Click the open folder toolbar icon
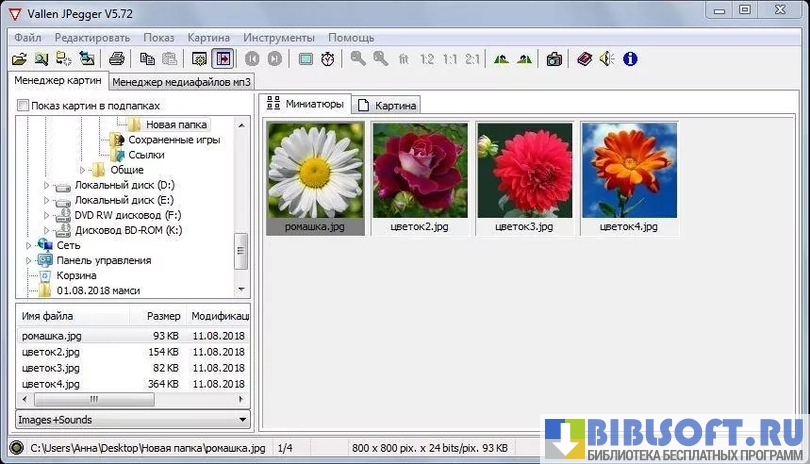 19,59
